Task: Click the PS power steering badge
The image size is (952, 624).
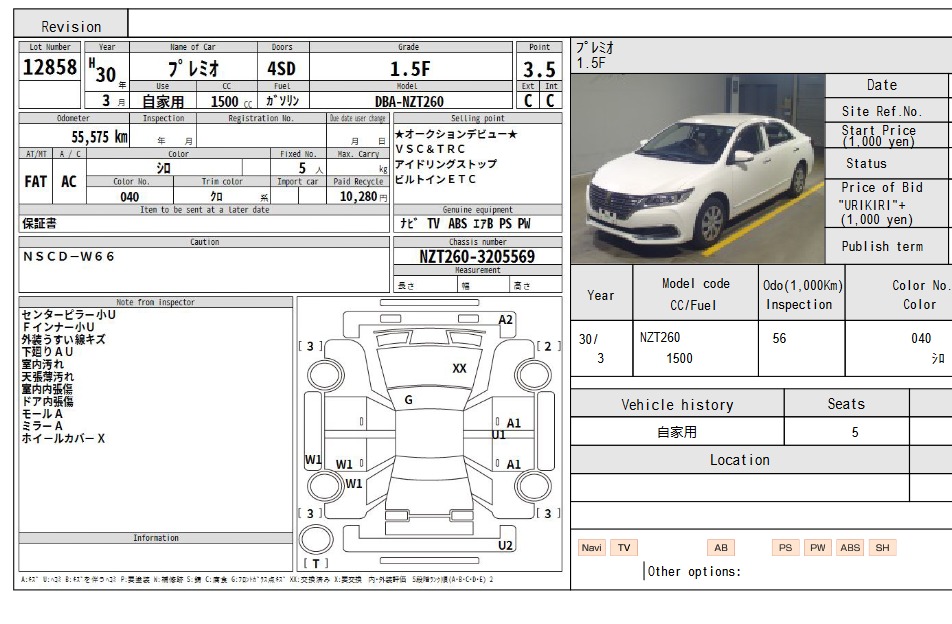Action: click(x=785, y=548)
